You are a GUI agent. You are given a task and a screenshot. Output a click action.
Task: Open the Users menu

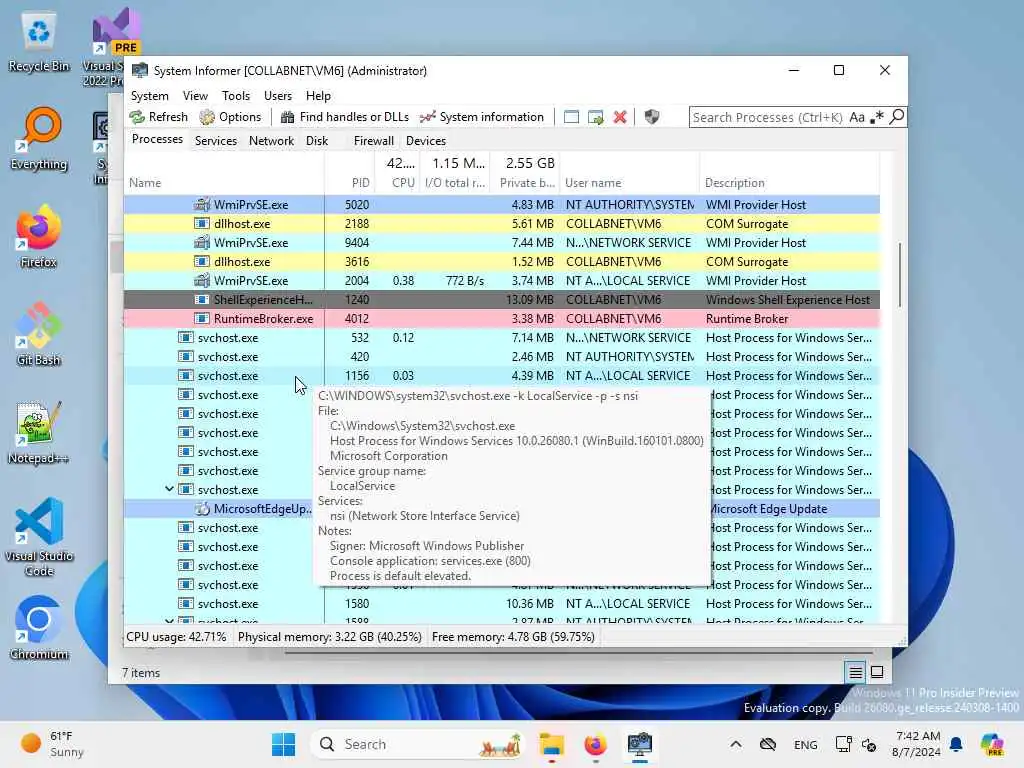(278, 96)
